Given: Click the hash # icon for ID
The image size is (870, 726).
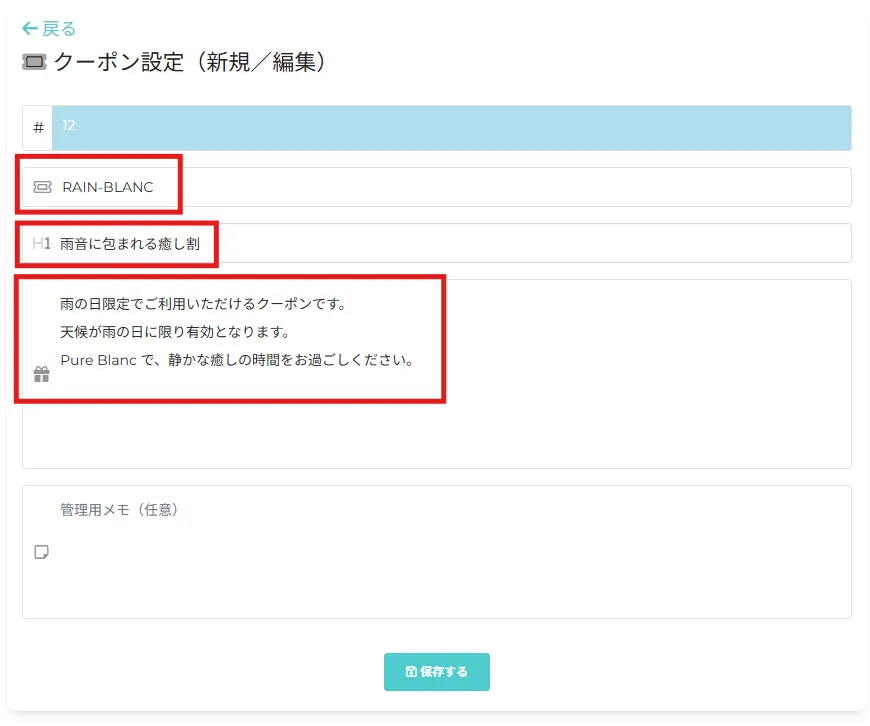Looking at the screenshot, I should tap(38, 128).
